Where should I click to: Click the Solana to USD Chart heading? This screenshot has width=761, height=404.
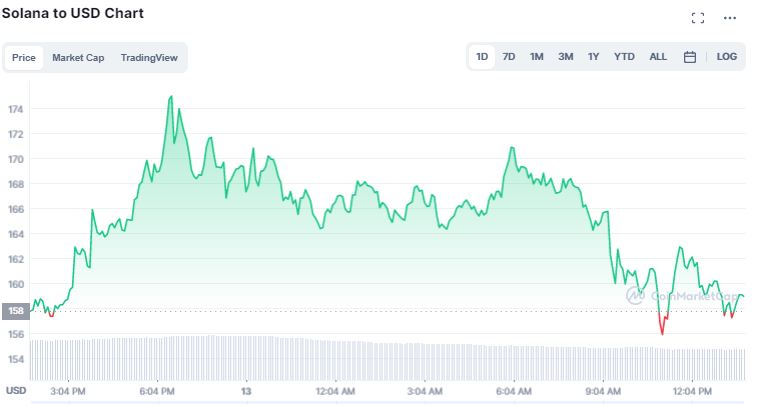click(72, 13)
